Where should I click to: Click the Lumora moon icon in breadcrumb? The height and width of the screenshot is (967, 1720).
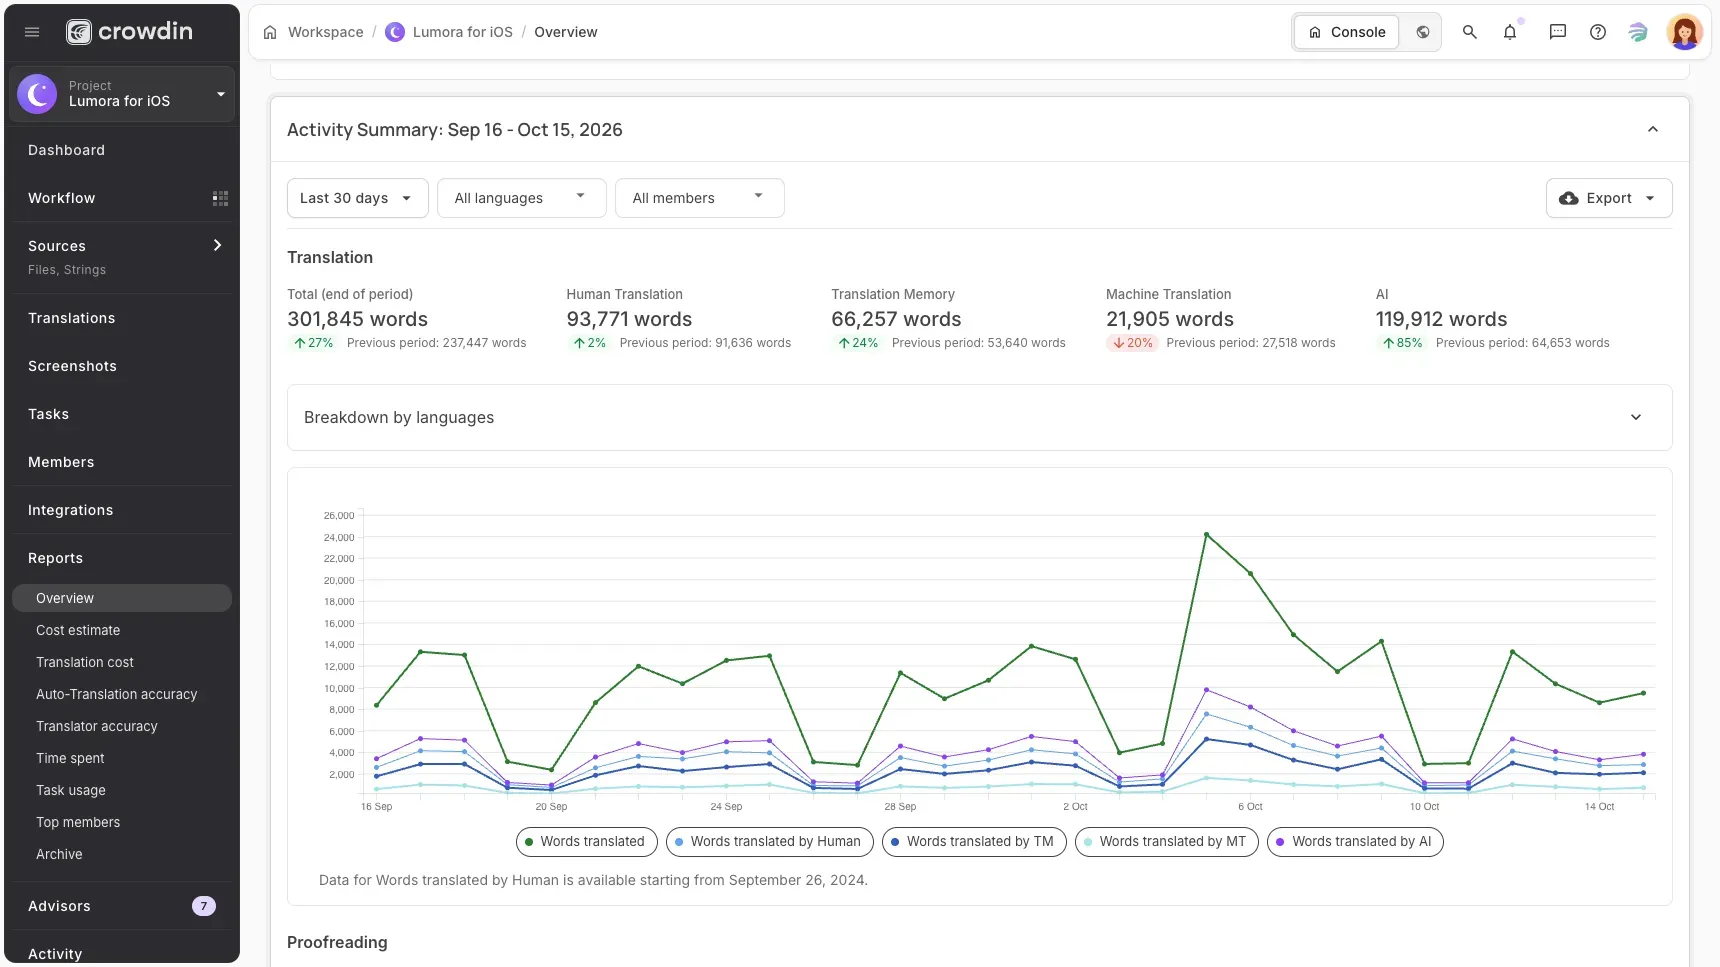(395, 32)
